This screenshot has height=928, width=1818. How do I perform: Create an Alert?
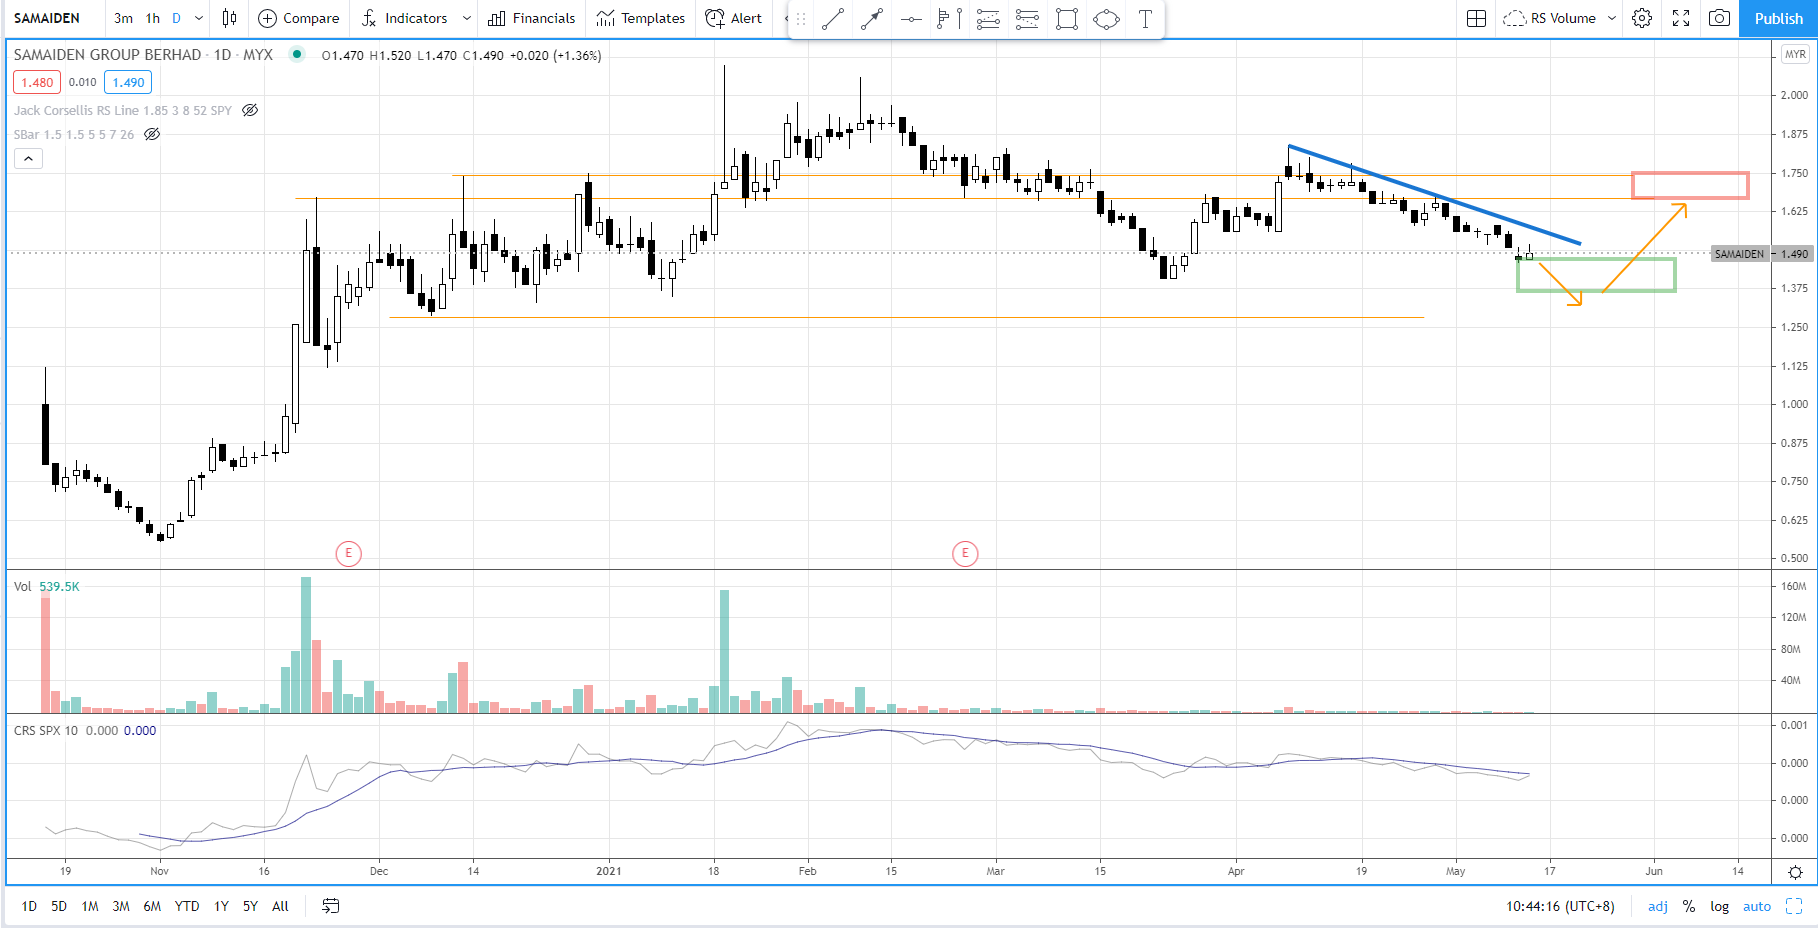(x=734, y=18)
